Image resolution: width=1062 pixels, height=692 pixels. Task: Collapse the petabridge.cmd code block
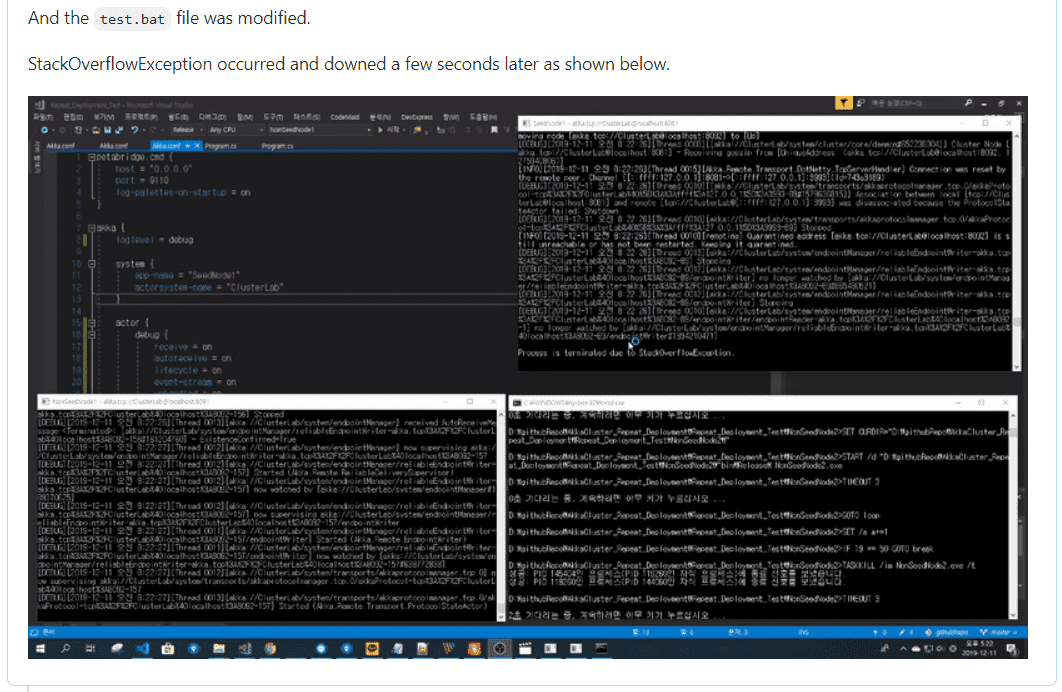(91, 156)
